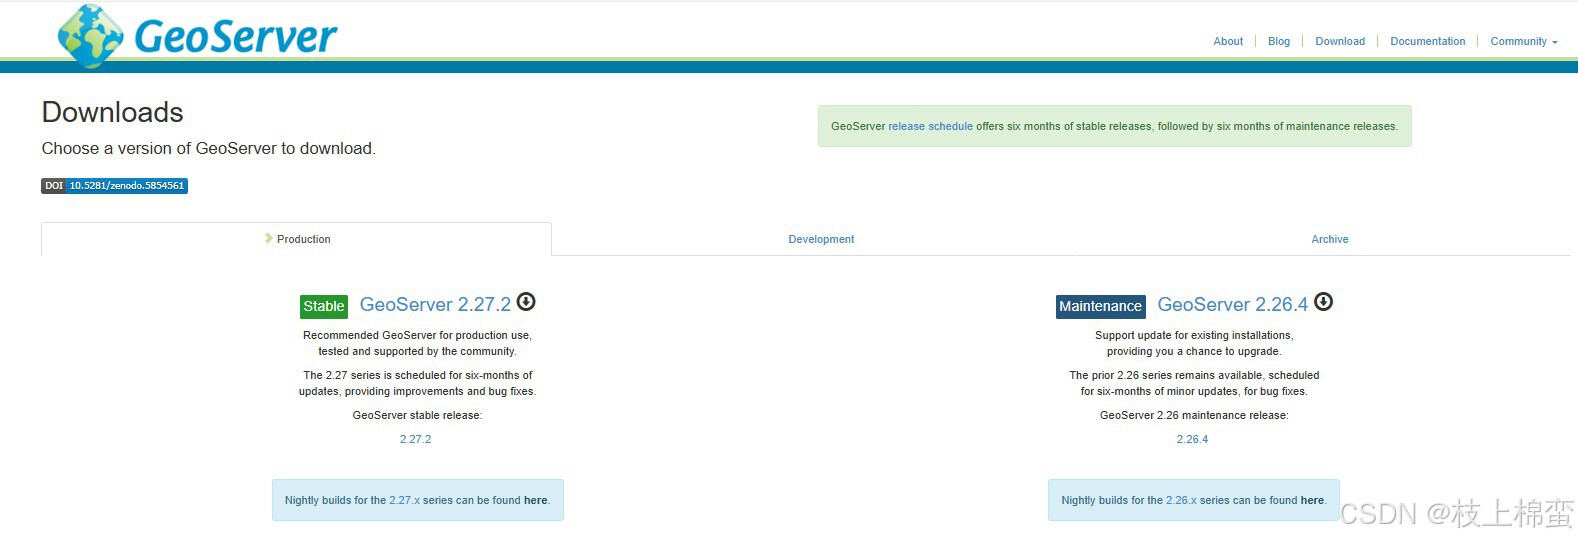This screenshot has height=541, width=1578.
Task: Open the 2.27.x nightly series link
Action: click(x=404, y=500)
